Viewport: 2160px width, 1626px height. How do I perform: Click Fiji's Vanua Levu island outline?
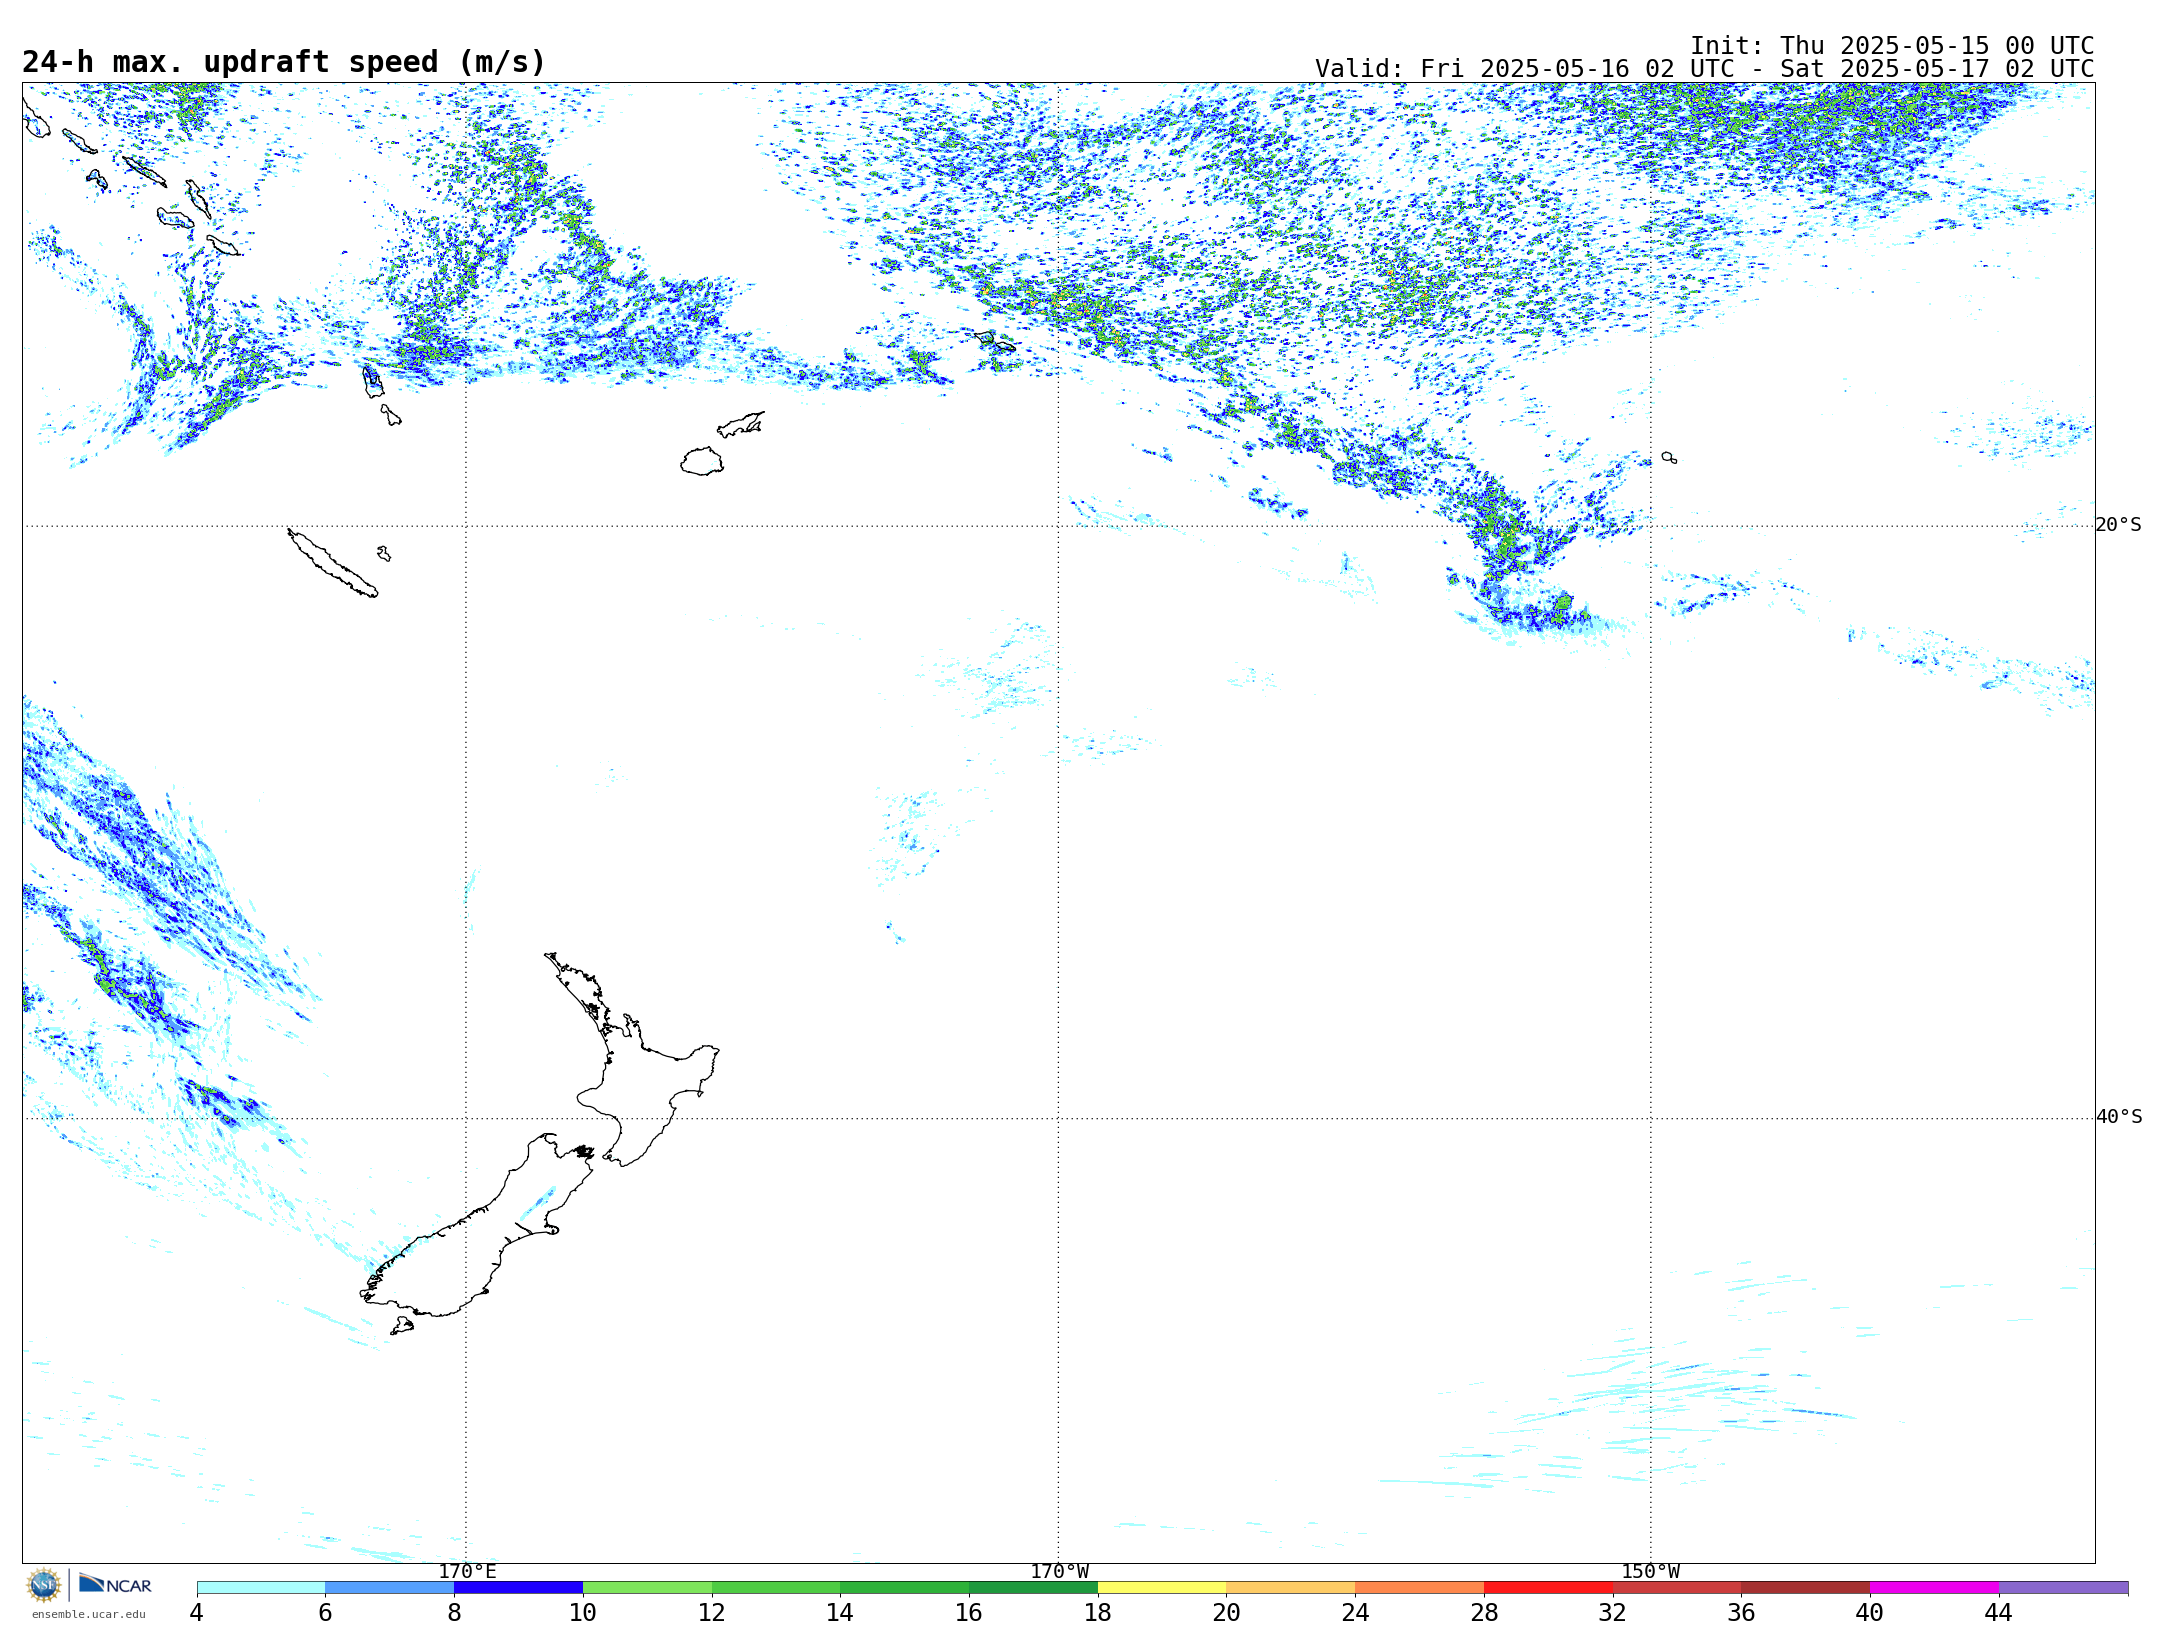pos(741,425)
